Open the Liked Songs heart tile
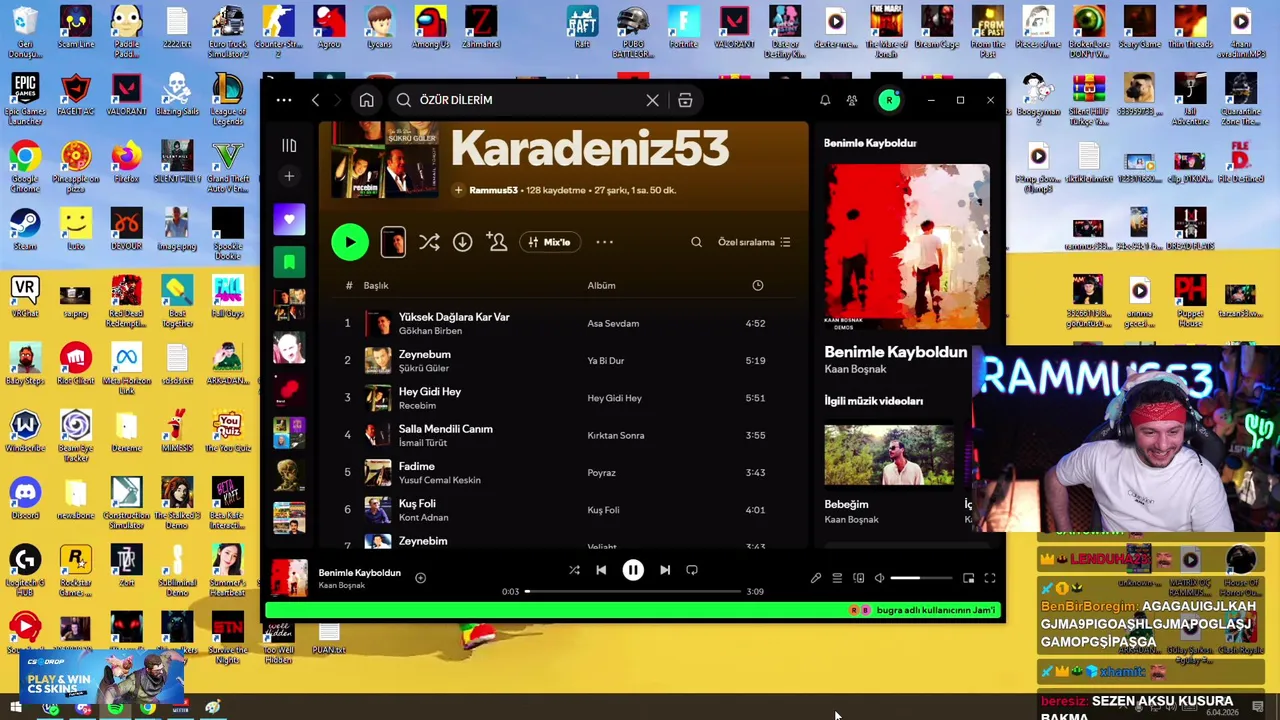Screen dimensions: 1280x720 (289, 219)
